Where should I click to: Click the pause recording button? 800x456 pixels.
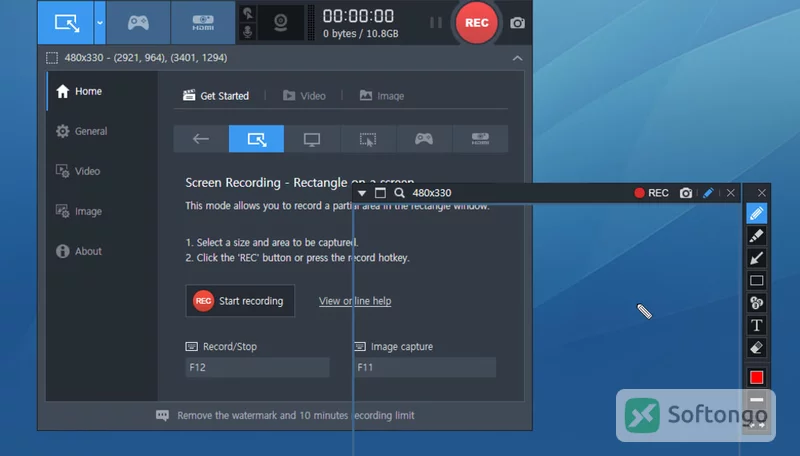pos(436,22)
